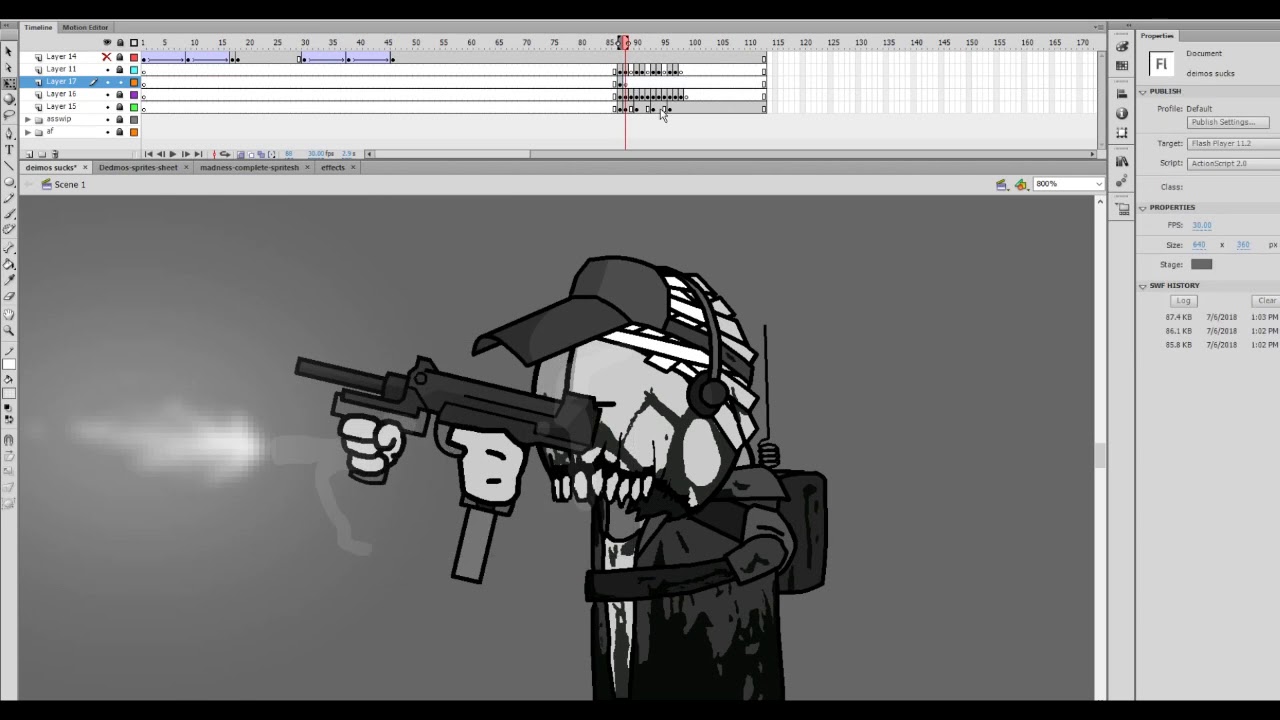
Task: Select the Hand tool
Action: pyautogui.click(x=9, y=314)
